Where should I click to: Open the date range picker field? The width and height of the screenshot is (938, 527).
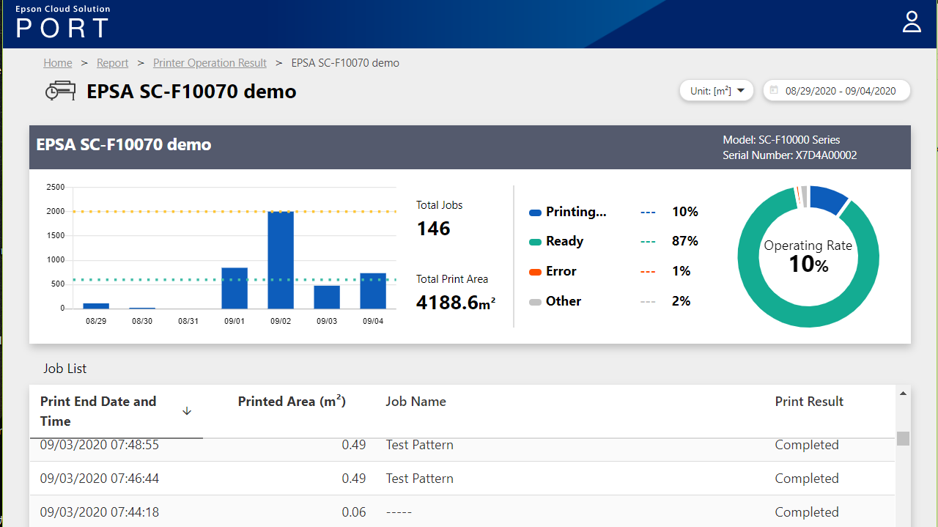click(840, 91)
